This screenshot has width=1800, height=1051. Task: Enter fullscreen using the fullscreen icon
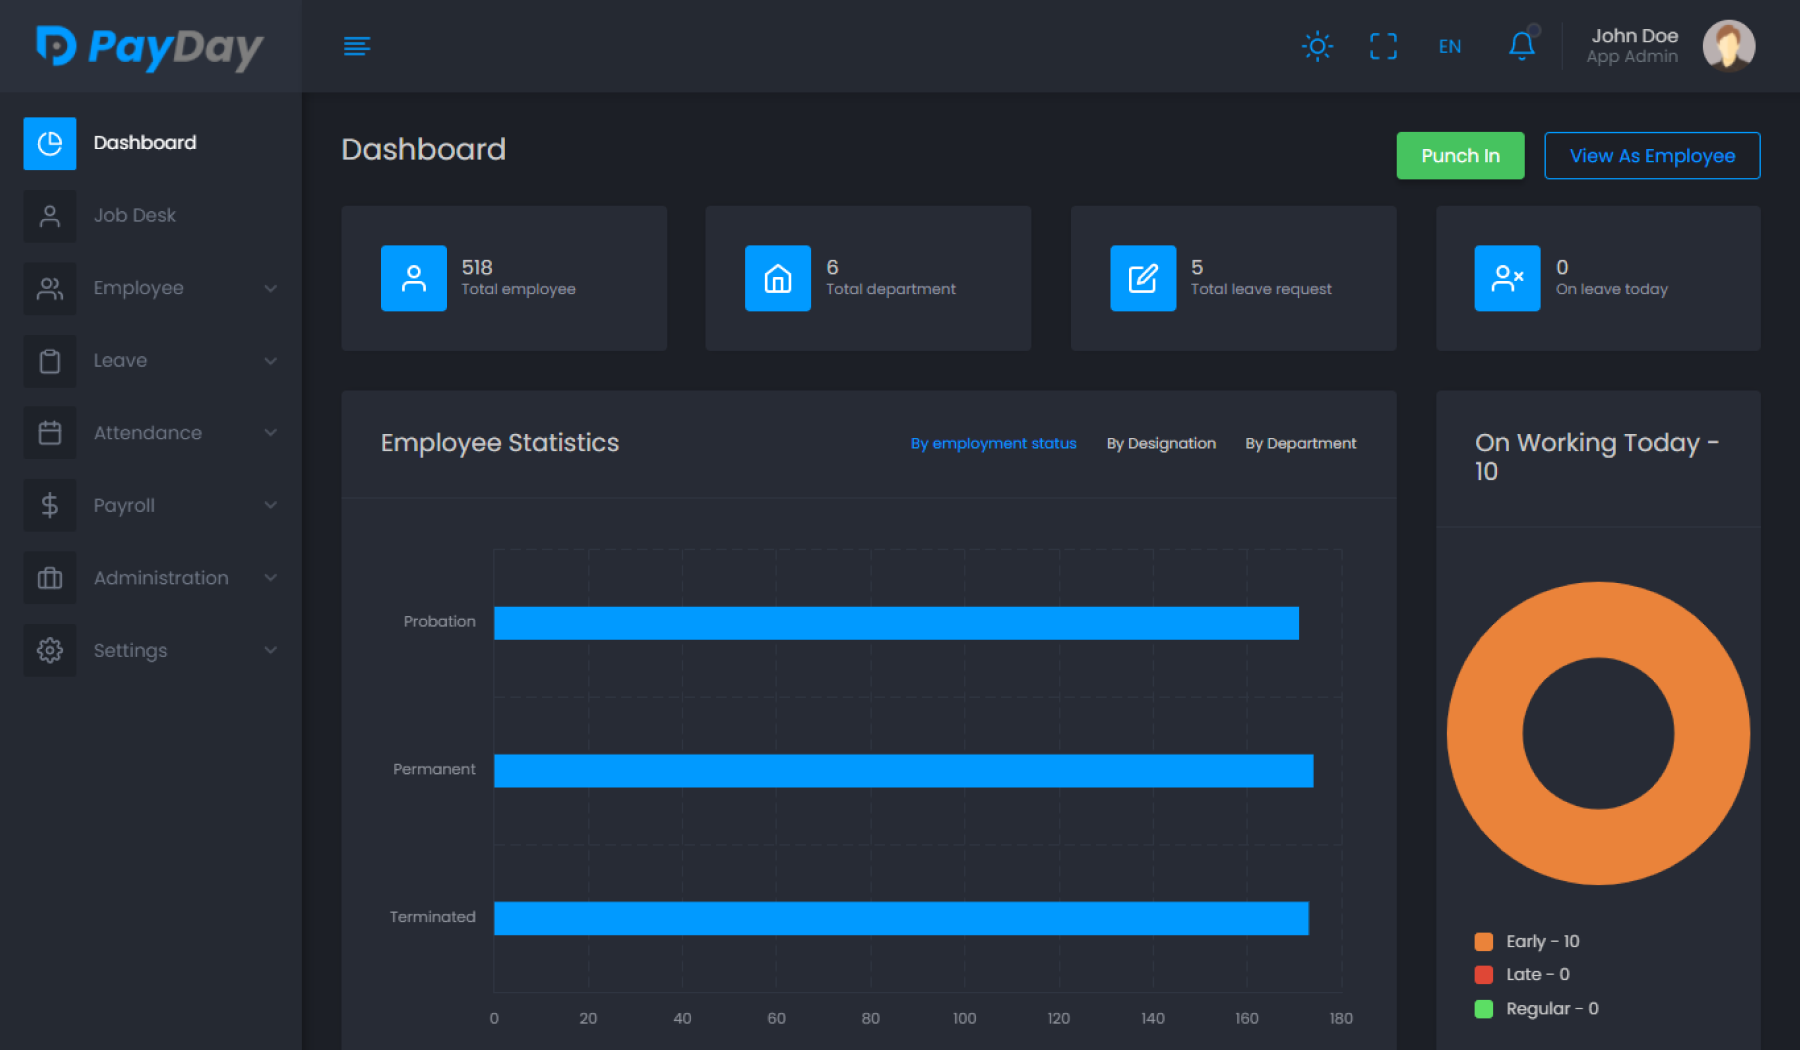click(x=1383, y=46)
